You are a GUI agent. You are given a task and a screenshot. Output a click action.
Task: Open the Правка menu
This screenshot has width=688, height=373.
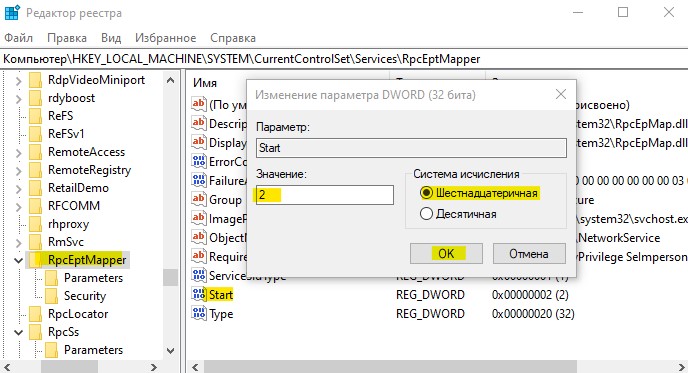67,38
